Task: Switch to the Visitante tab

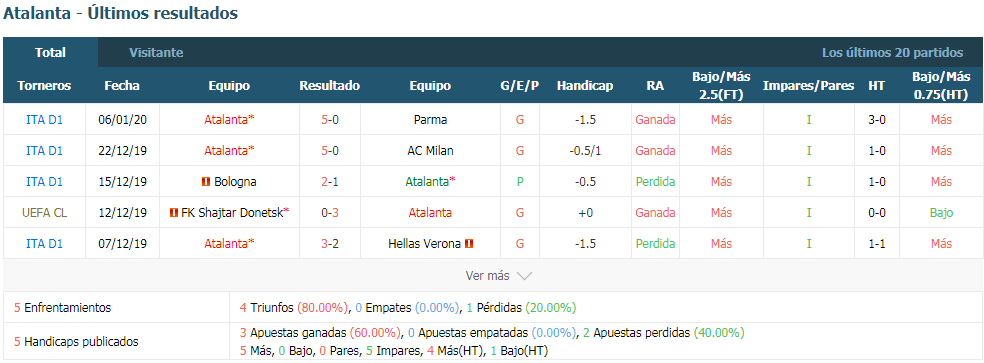Action: coord(156,53)
